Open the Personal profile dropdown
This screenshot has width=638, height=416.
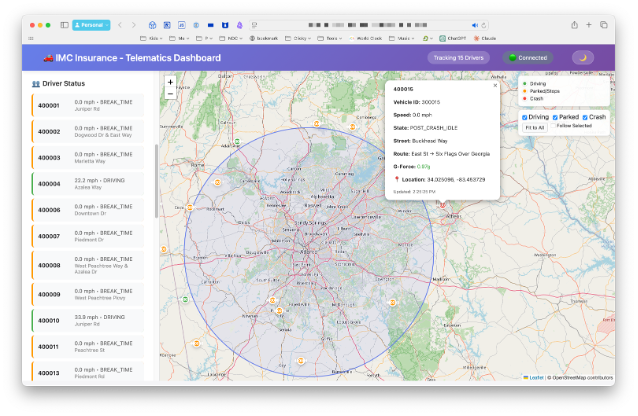pos(91,25)
